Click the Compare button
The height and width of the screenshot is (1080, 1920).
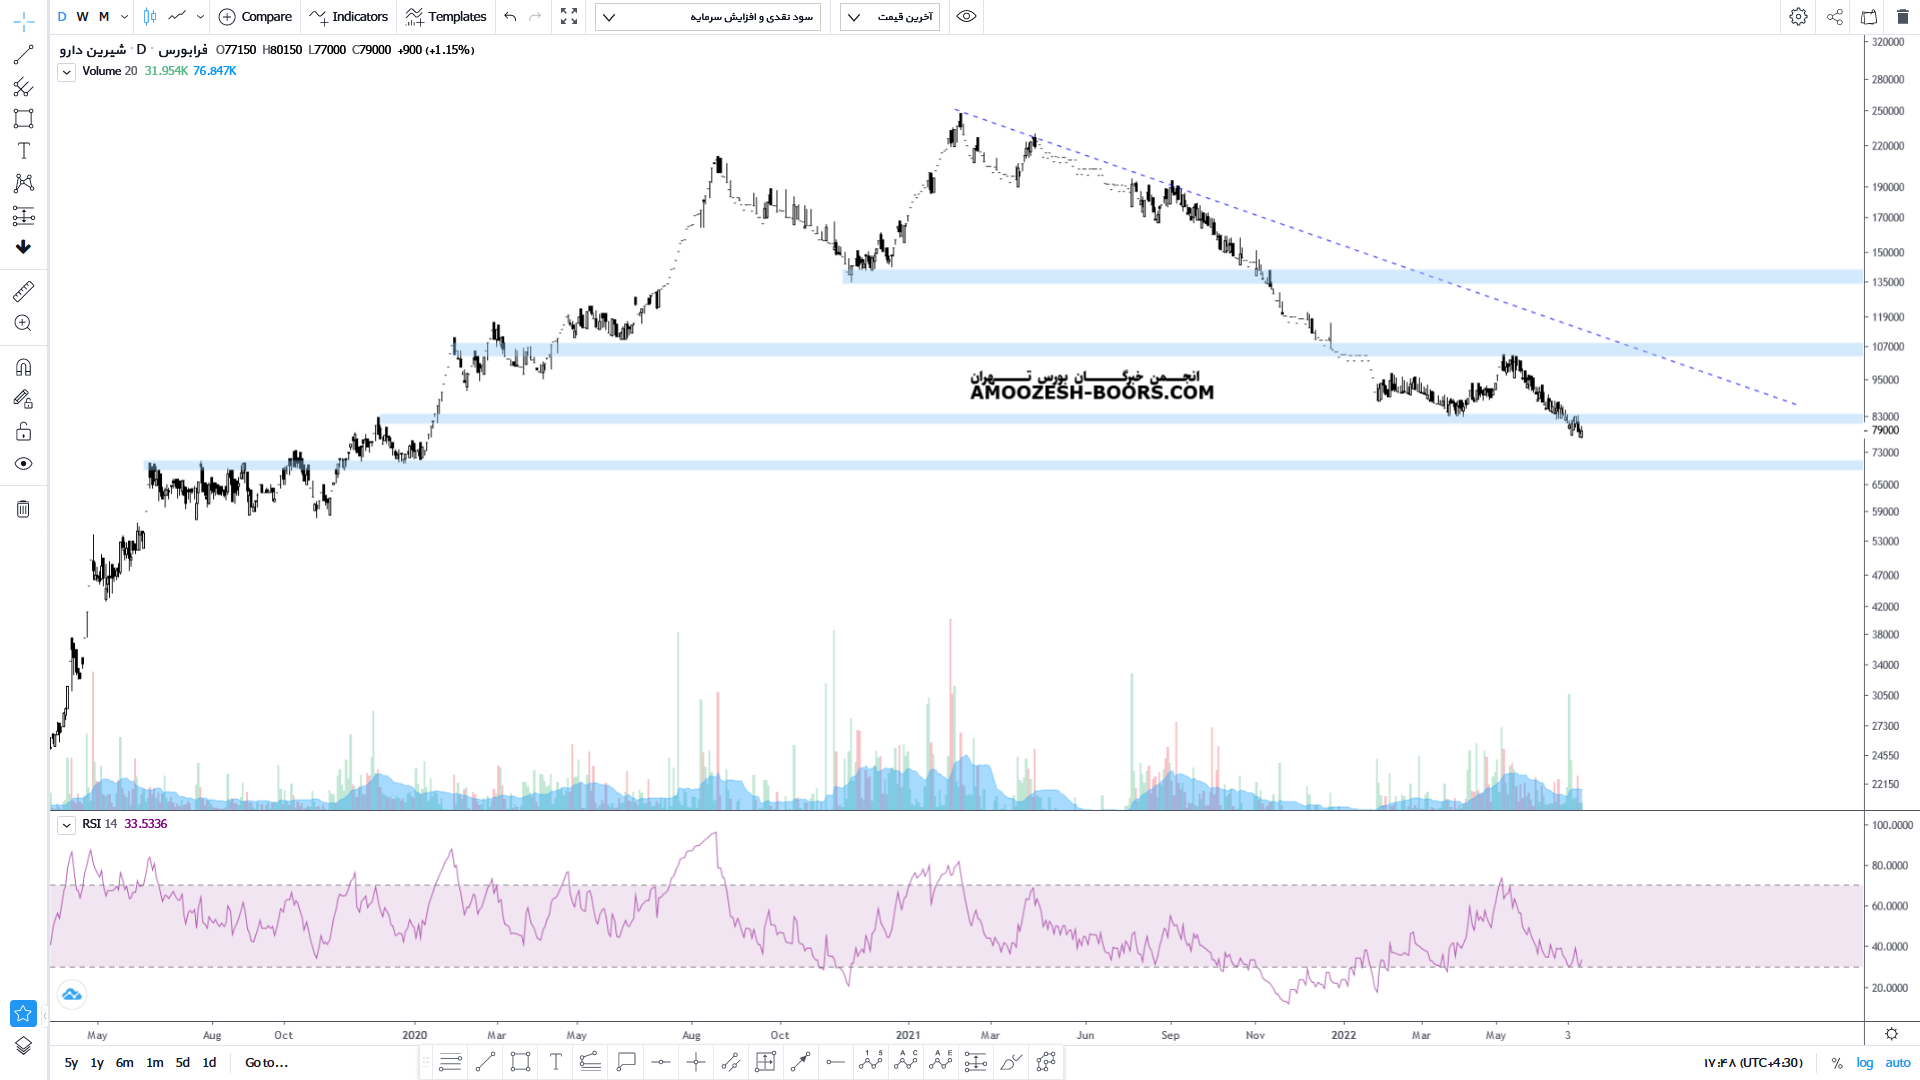[x=255, y=17]
